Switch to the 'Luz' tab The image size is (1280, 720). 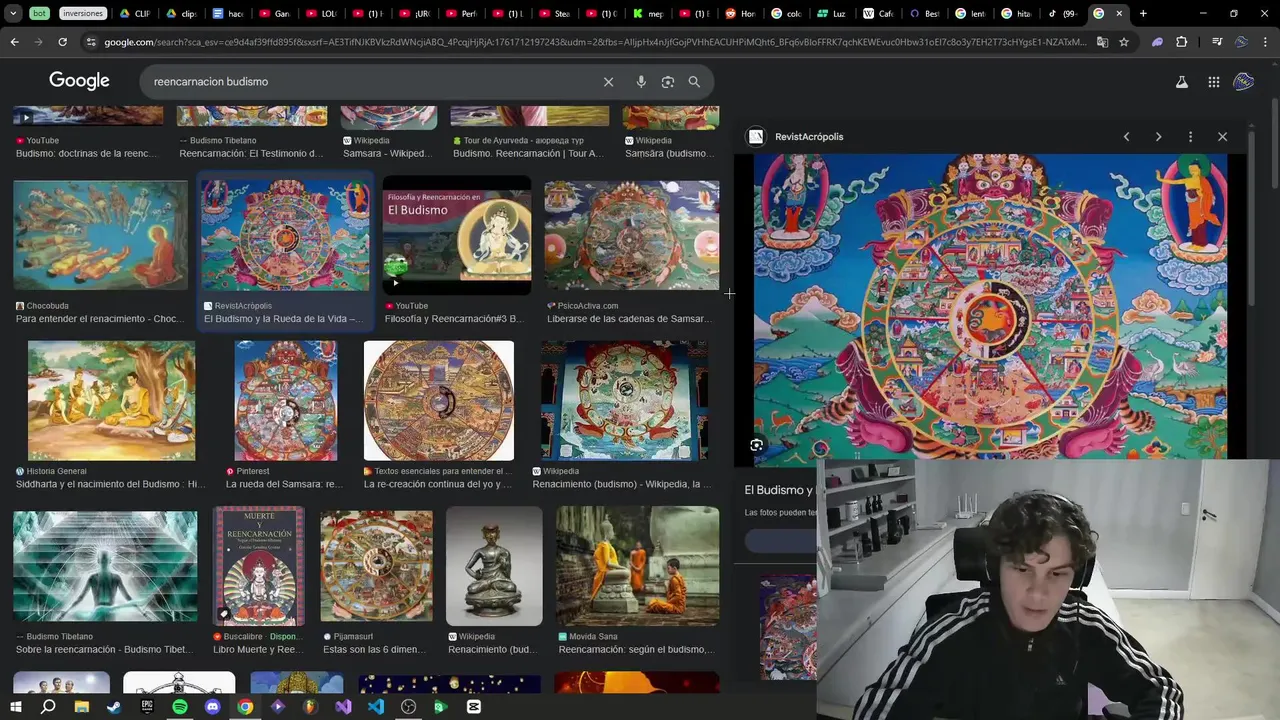click(x=832, y=14)
